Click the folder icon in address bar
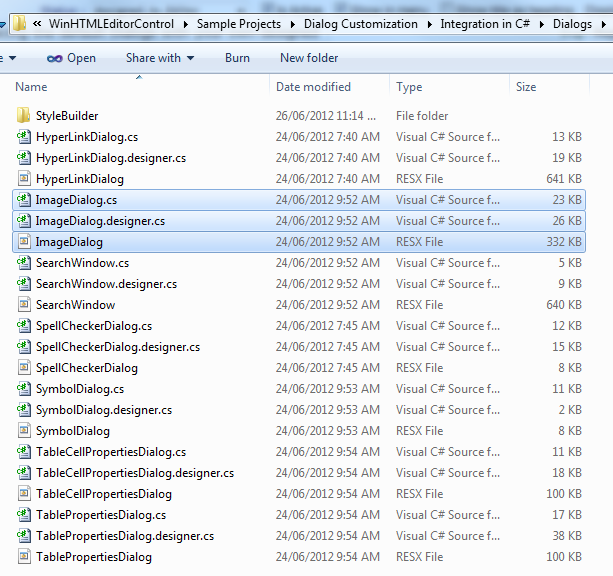The width and height of the screenshot is (613, 576). (20, 23)
